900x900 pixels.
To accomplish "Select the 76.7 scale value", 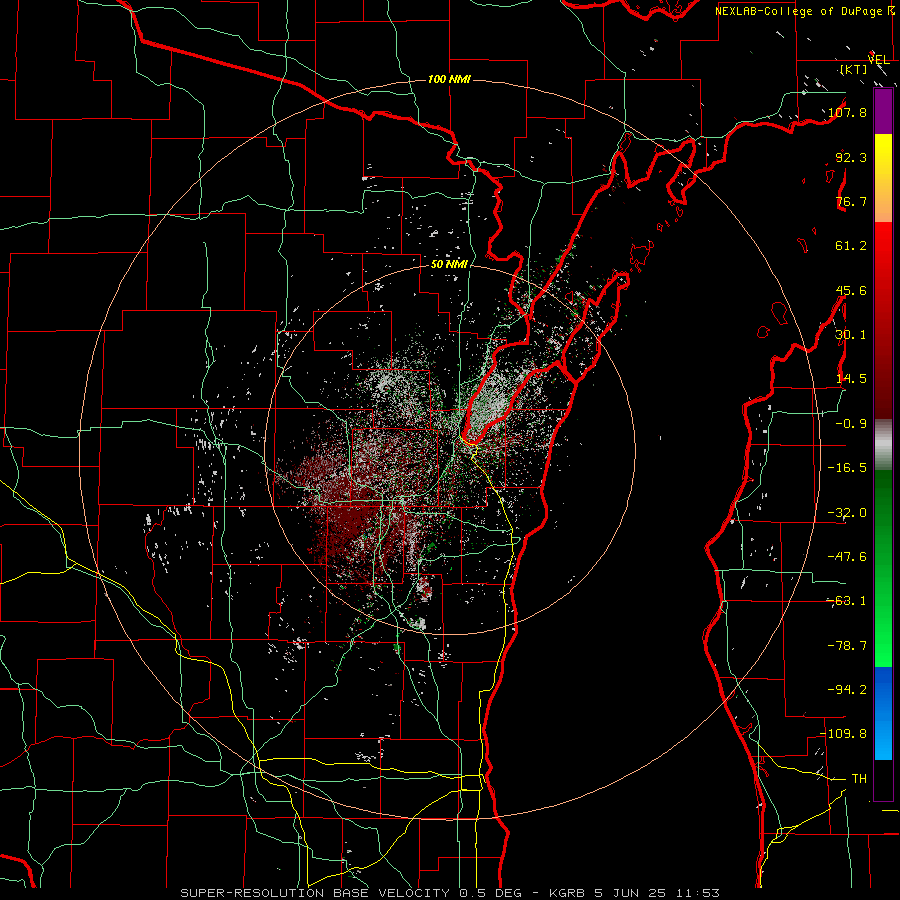I will [x=851, y=201].
